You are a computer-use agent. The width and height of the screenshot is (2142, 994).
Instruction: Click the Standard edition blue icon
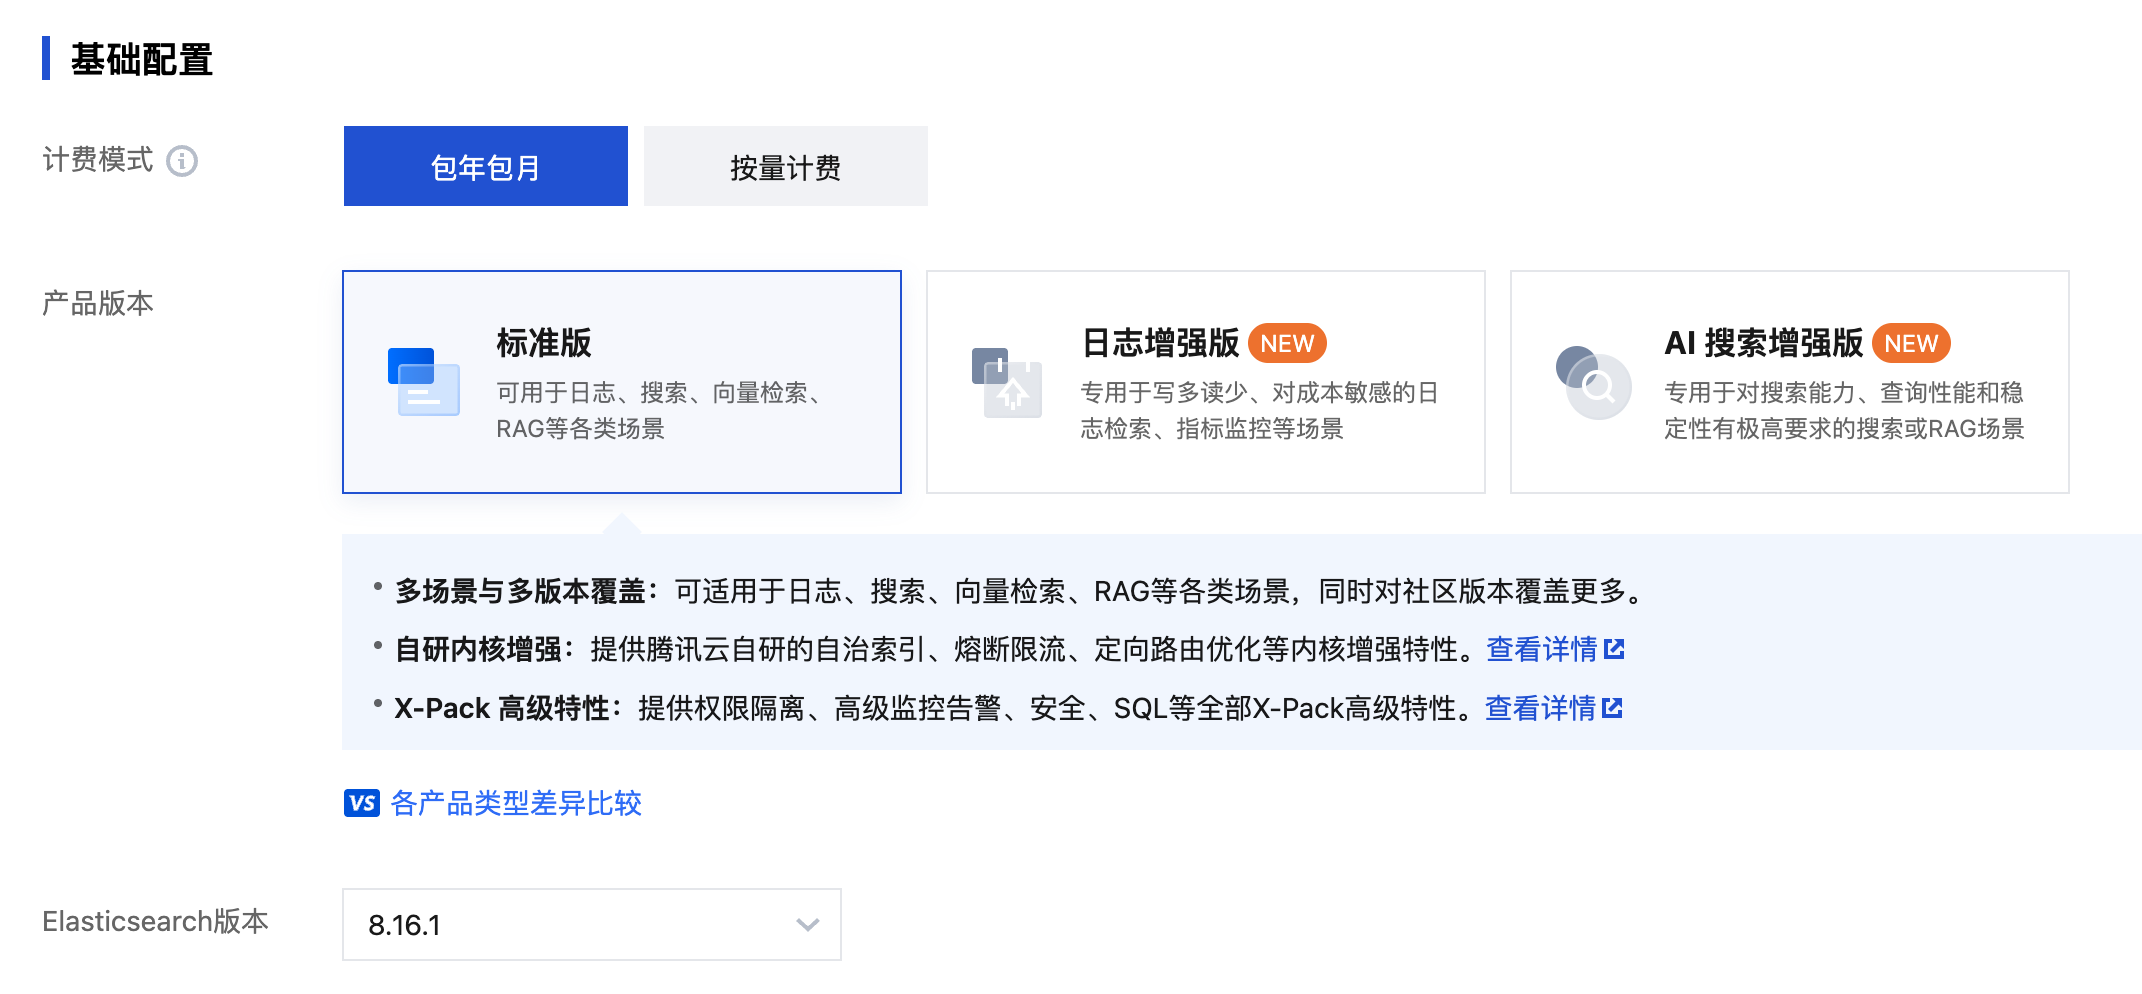[x=423, y=382]
